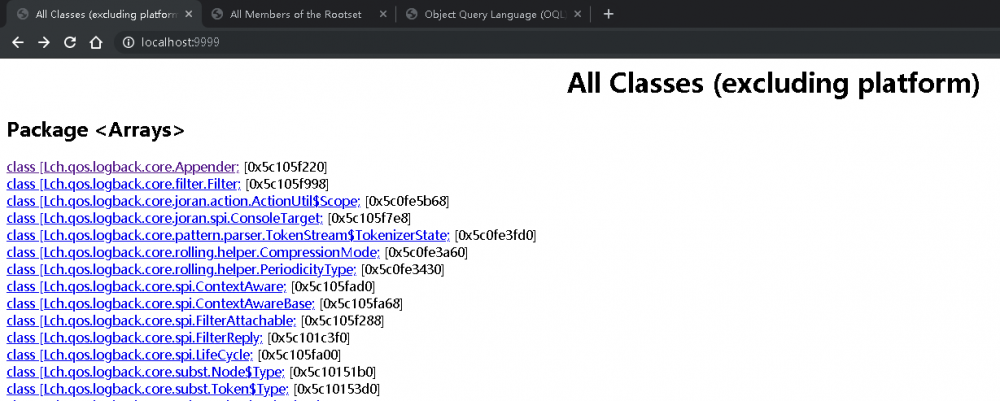Open the ConsoleTarget class link

point(165,219)
